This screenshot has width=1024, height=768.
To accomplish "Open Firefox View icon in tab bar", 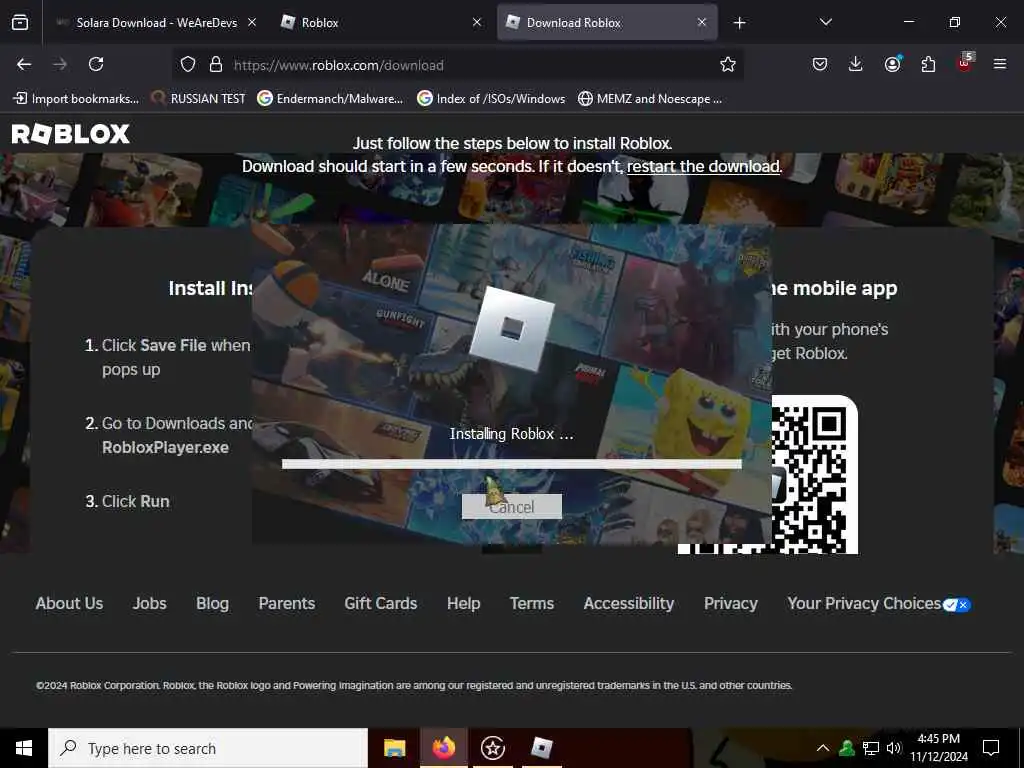I will pos(20,22).
